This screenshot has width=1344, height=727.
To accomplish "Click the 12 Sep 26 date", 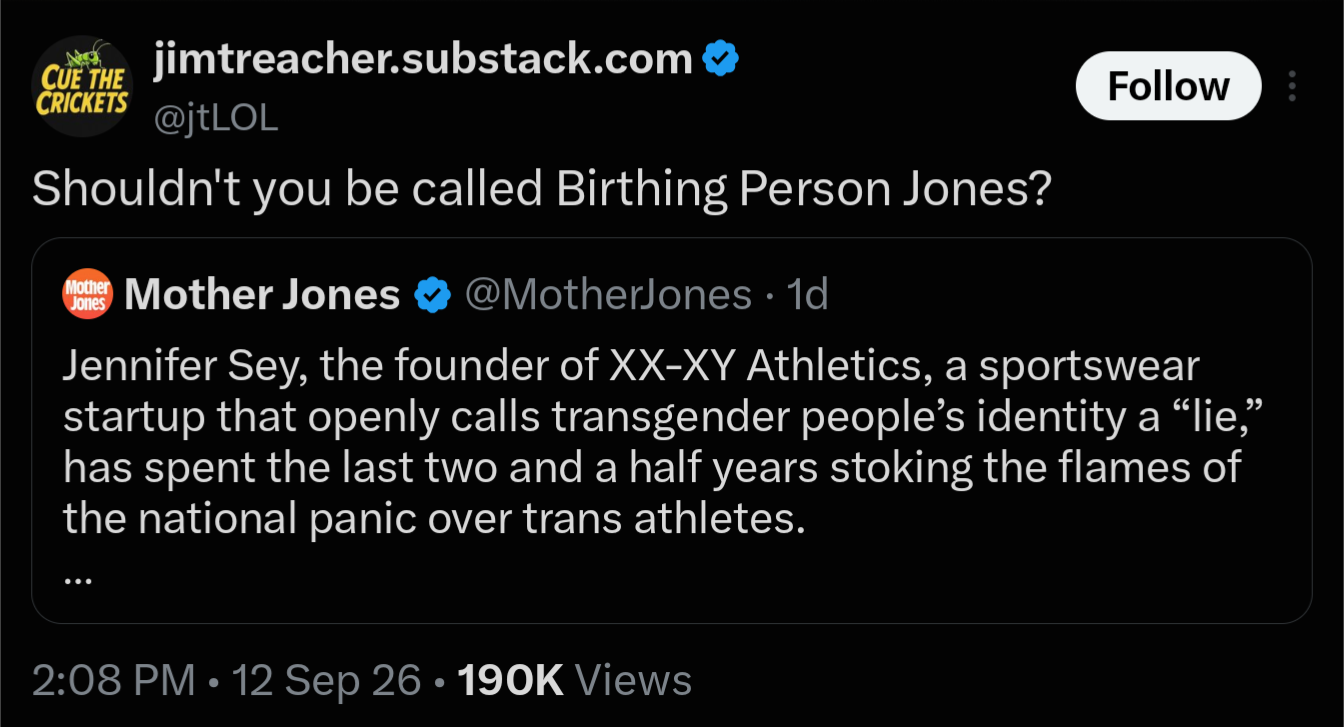I will (x=326, y=680).
